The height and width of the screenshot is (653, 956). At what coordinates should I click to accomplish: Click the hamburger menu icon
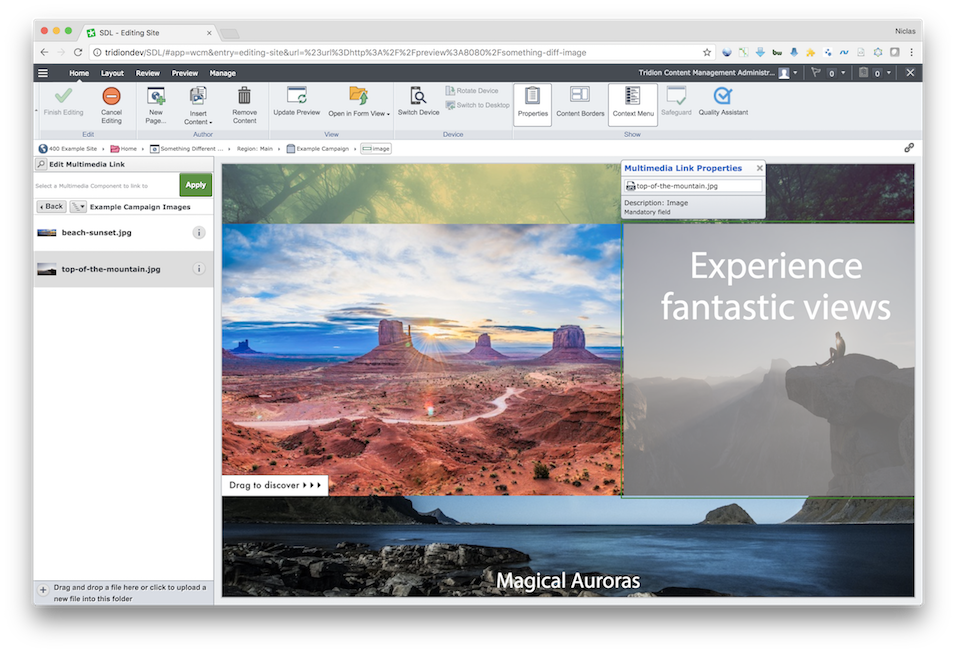click(43, 73)
